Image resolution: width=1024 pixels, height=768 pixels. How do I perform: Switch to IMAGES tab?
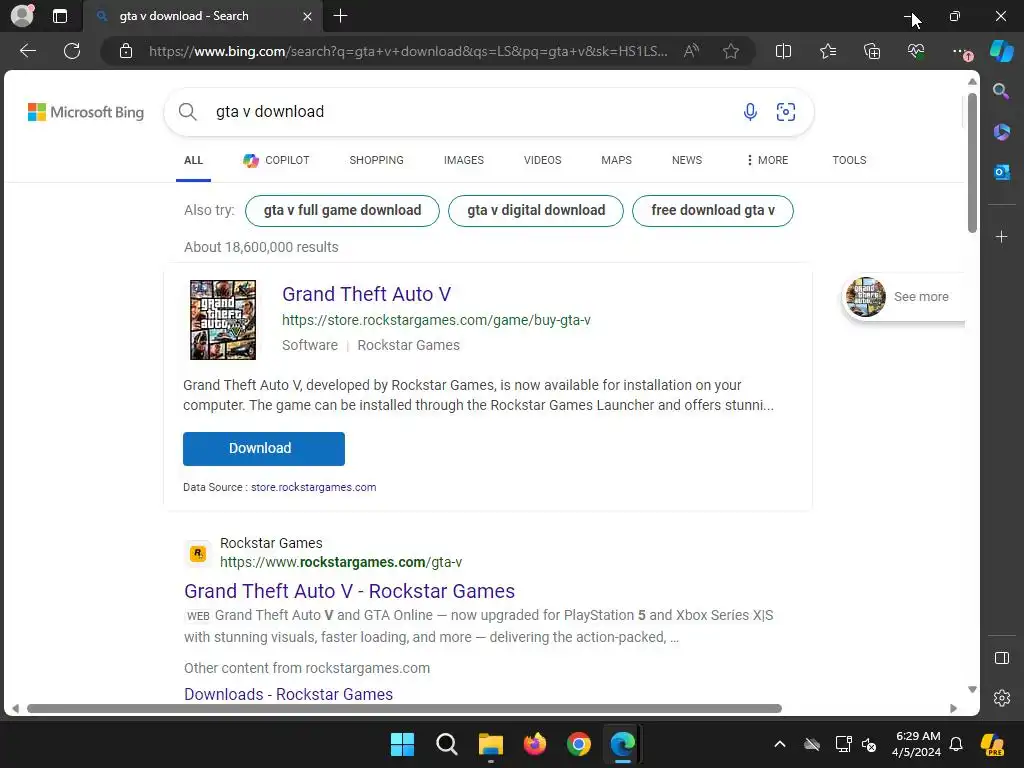tap(464, 160)
